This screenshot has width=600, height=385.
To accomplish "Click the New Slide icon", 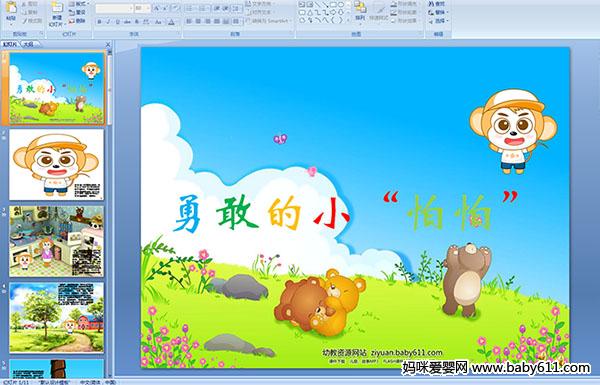I will [57, 9].
